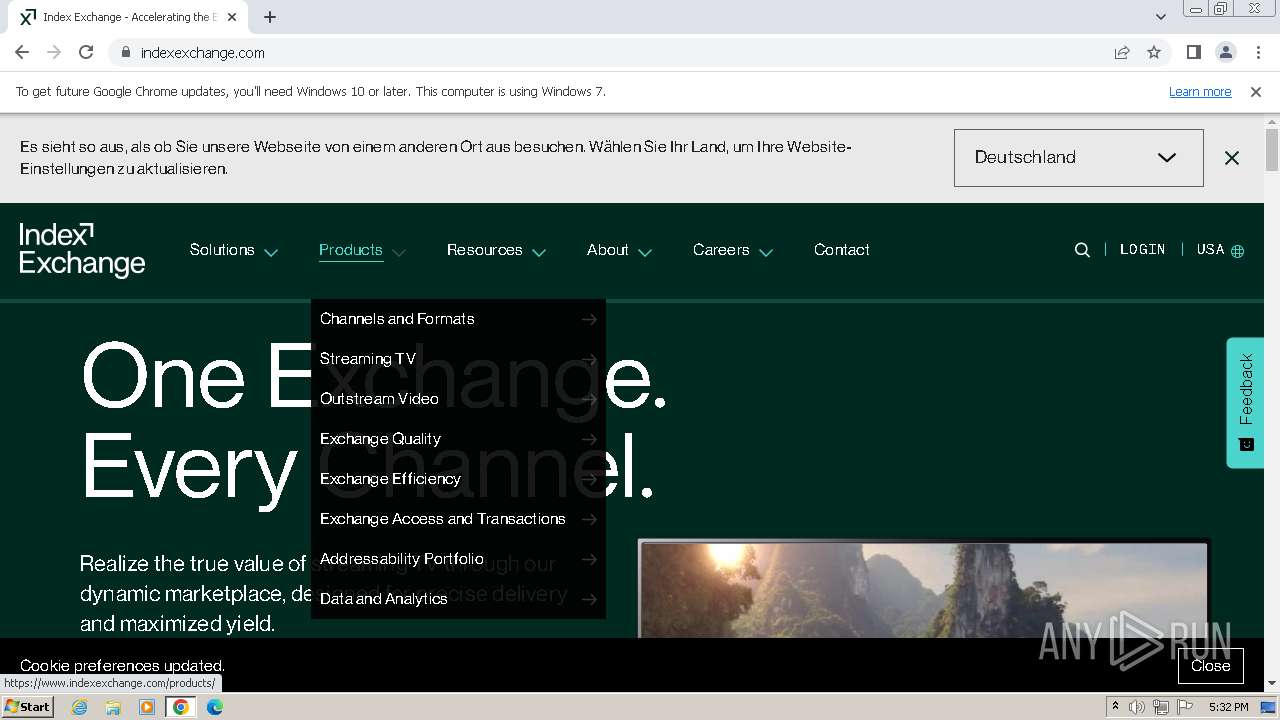Show the tab search dropdown arrow

pyautogui.click(x=1160, y=17)
